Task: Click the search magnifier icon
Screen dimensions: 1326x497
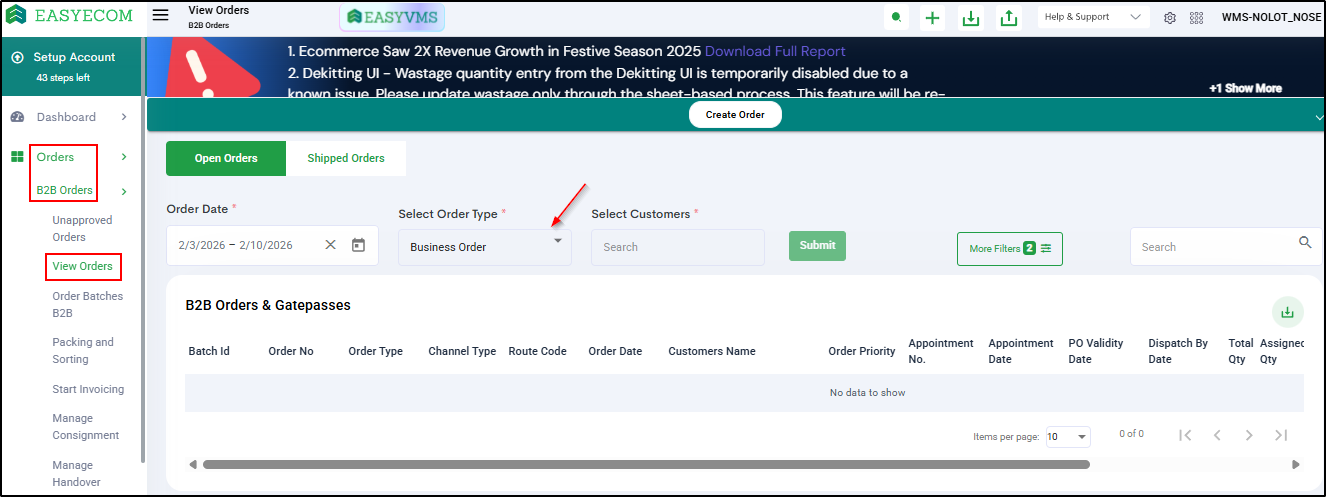Action: click(x=1304, y=243)
